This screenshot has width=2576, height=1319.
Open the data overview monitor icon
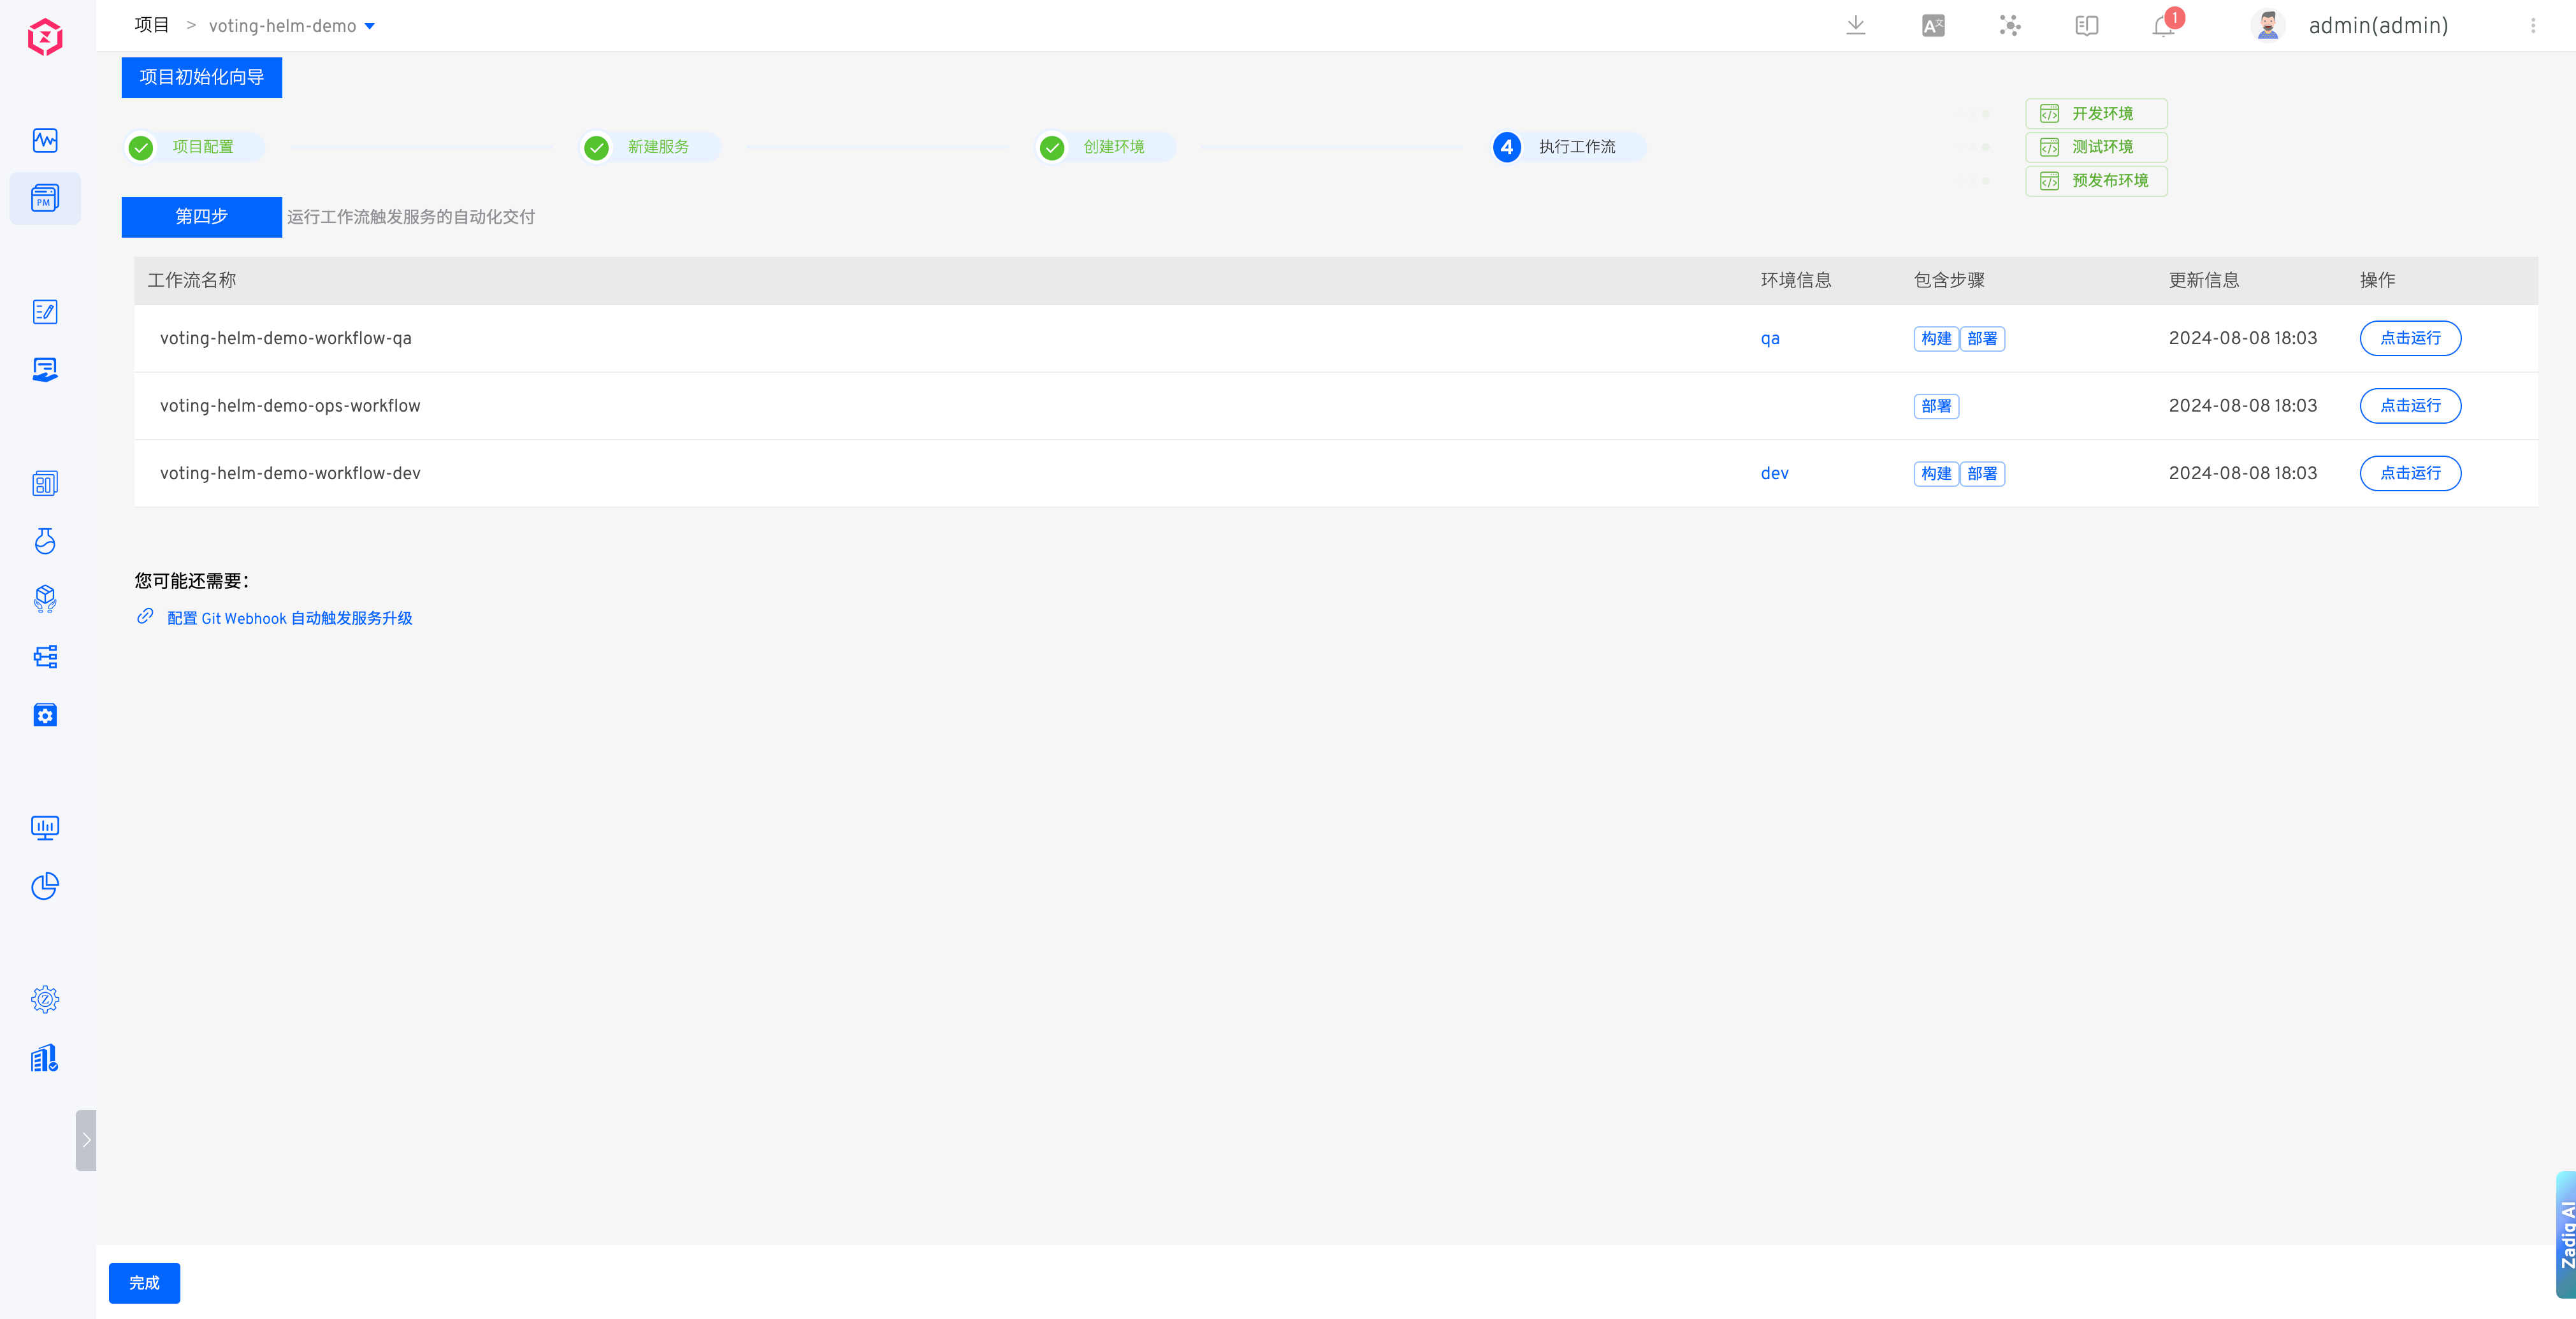(x=45, y=827)
